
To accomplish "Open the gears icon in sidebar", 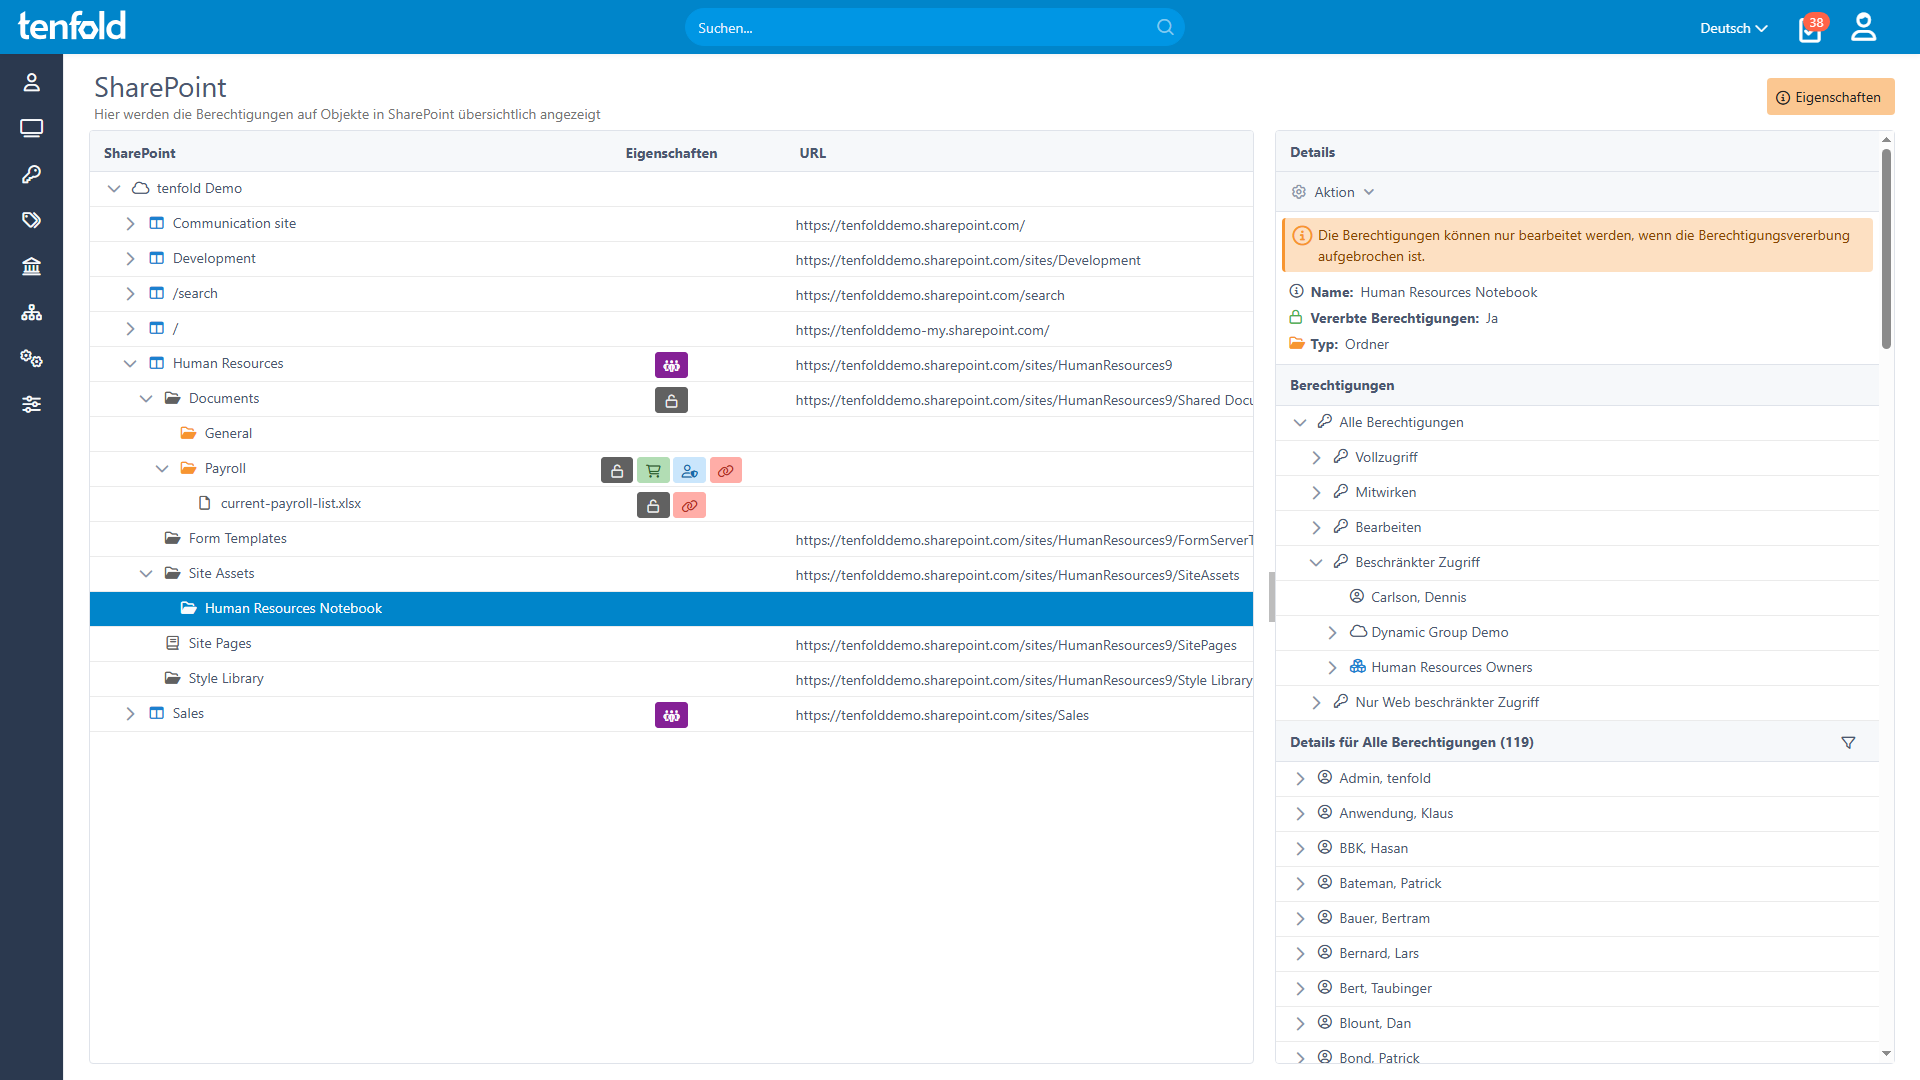I will (31, 359).
